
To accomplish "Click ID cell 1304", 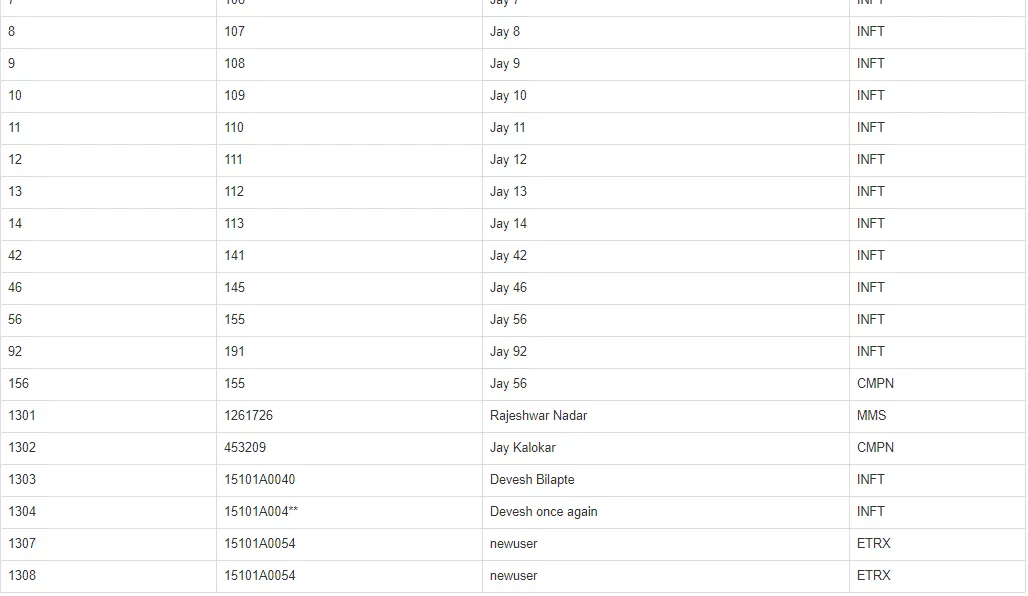I will [x=108, y=512].
